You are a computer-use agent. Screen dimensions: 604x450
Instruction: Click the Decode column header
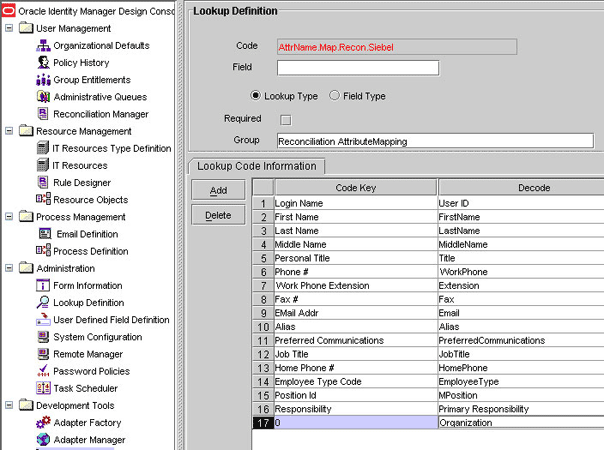point(521,188)
